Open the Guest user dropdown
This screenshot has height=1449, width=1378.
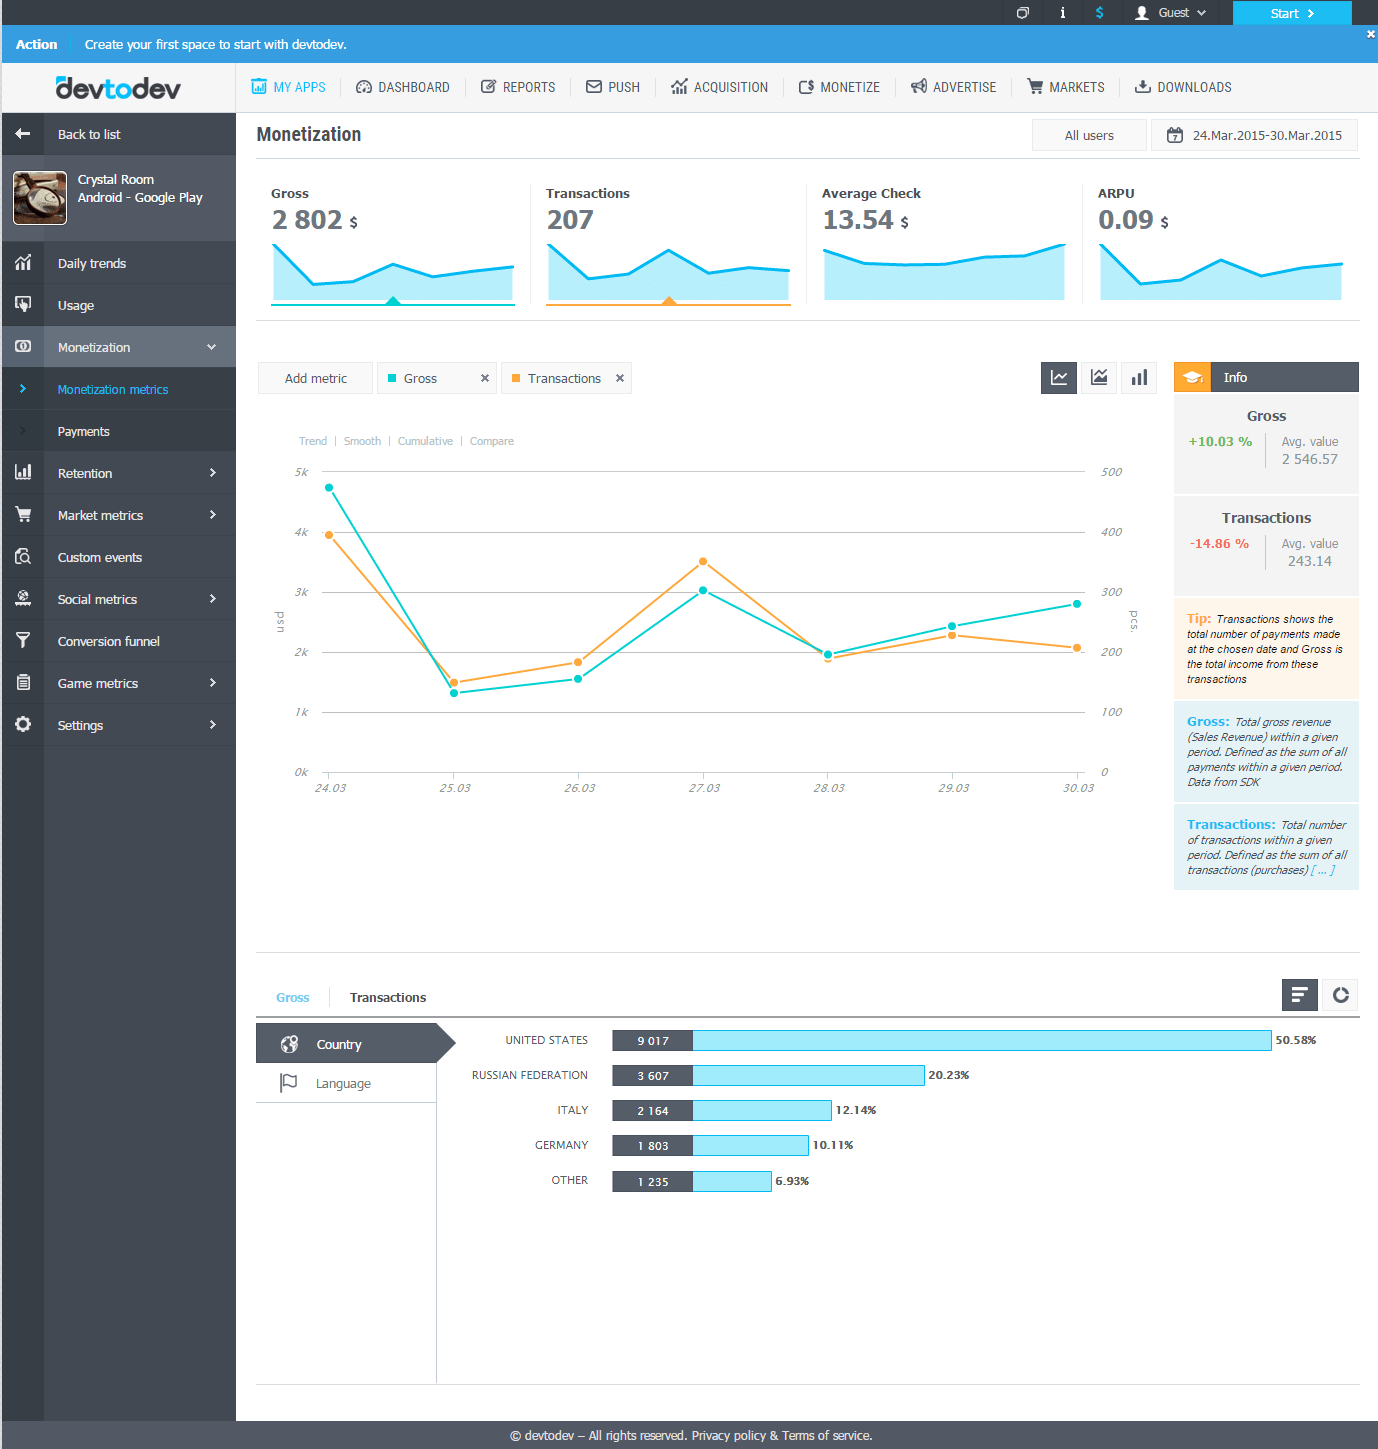[x=1171, y=13]
